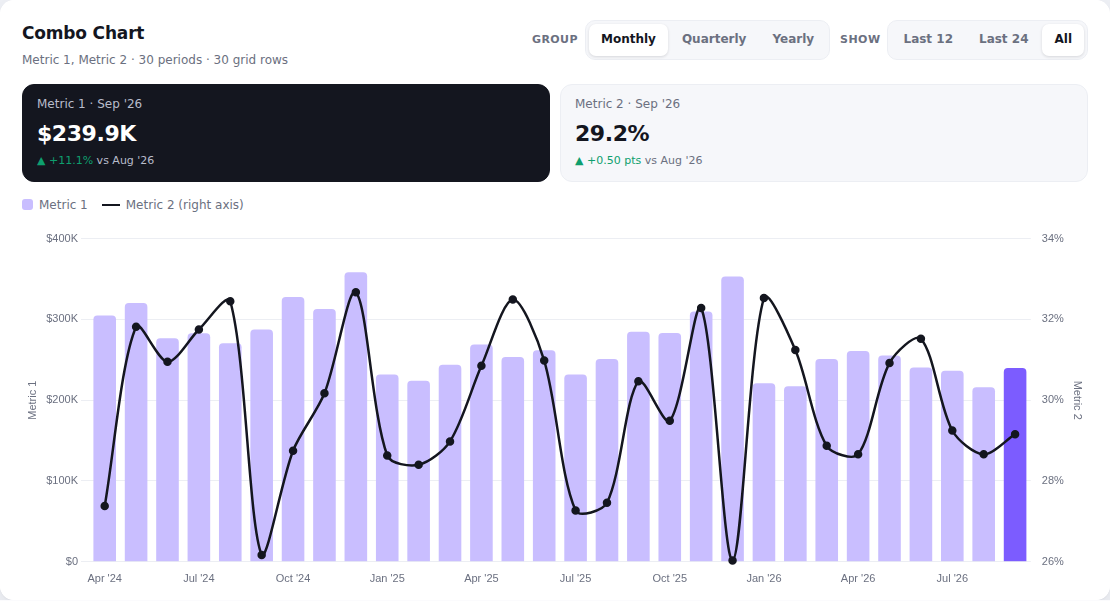Show the Last 24 periods

[1003, 39]
